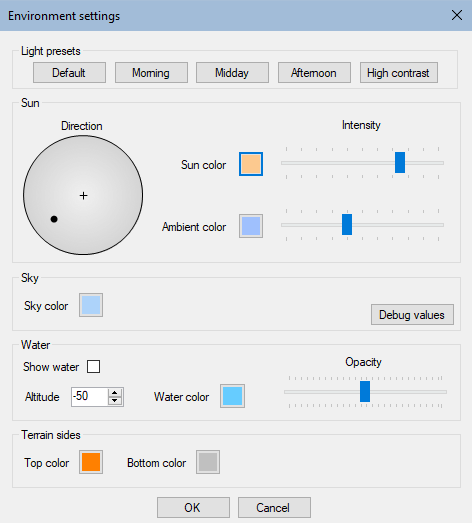472x523 pixels.
Task: Click the Sky color swatch
Action: [91, 305]
